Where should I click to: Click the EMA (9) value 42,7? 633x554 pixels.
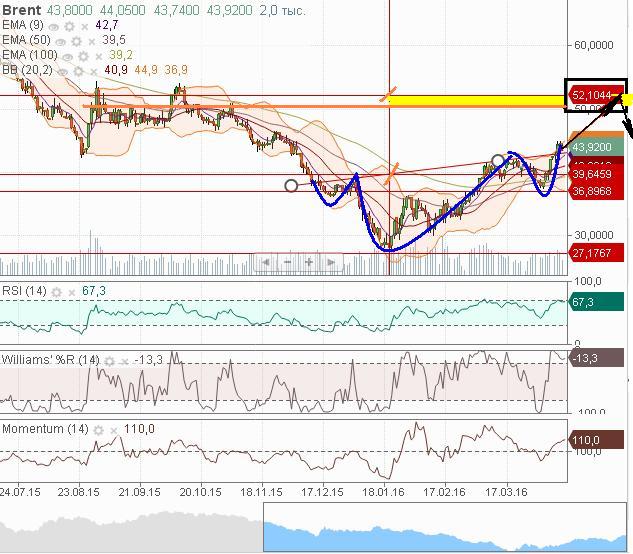pos(107,25)
